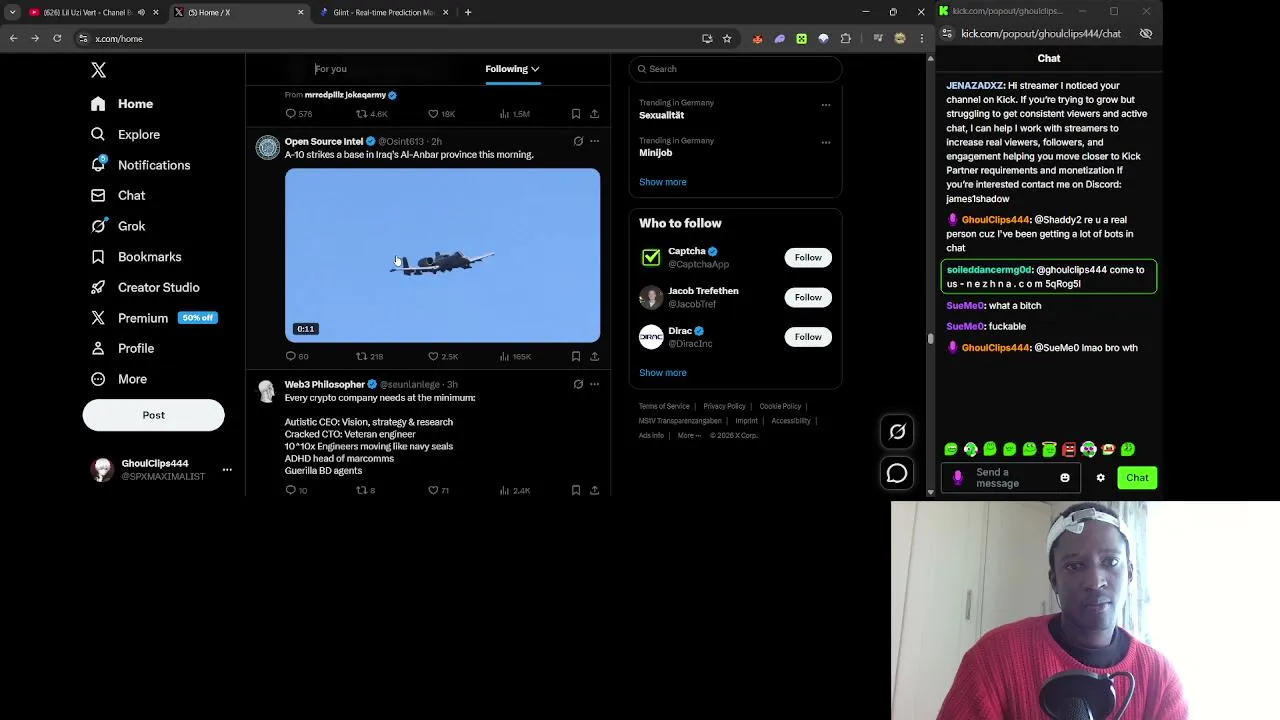Bookmark this page with the star icon

pyautogui.click(x=727, y=38)
